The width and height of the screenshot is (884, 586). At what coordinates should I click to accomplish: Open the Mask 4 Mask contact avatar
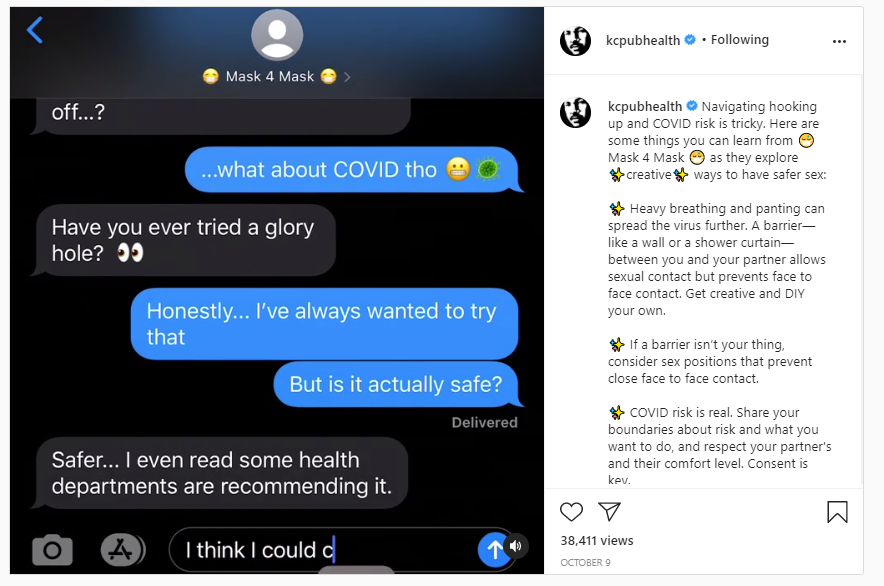[277, 35]
